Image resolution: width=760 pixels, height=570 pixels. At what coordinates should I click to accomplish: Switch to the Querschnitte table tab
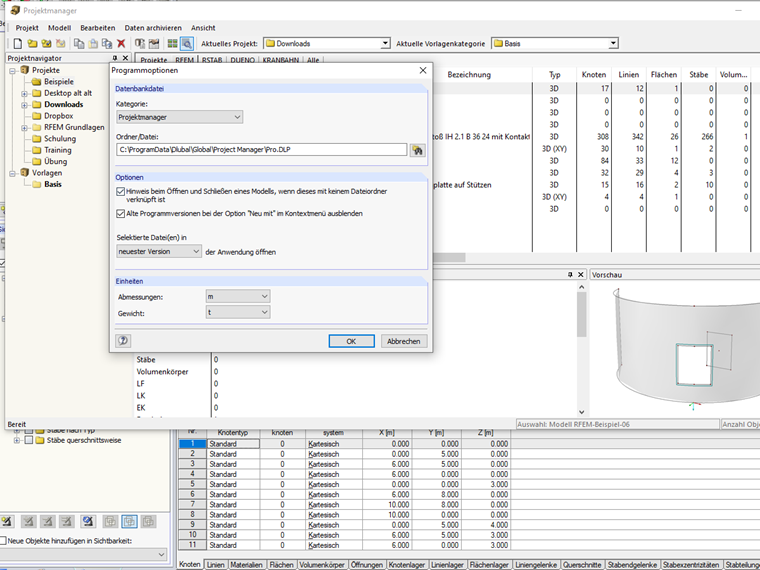point(582,565)
